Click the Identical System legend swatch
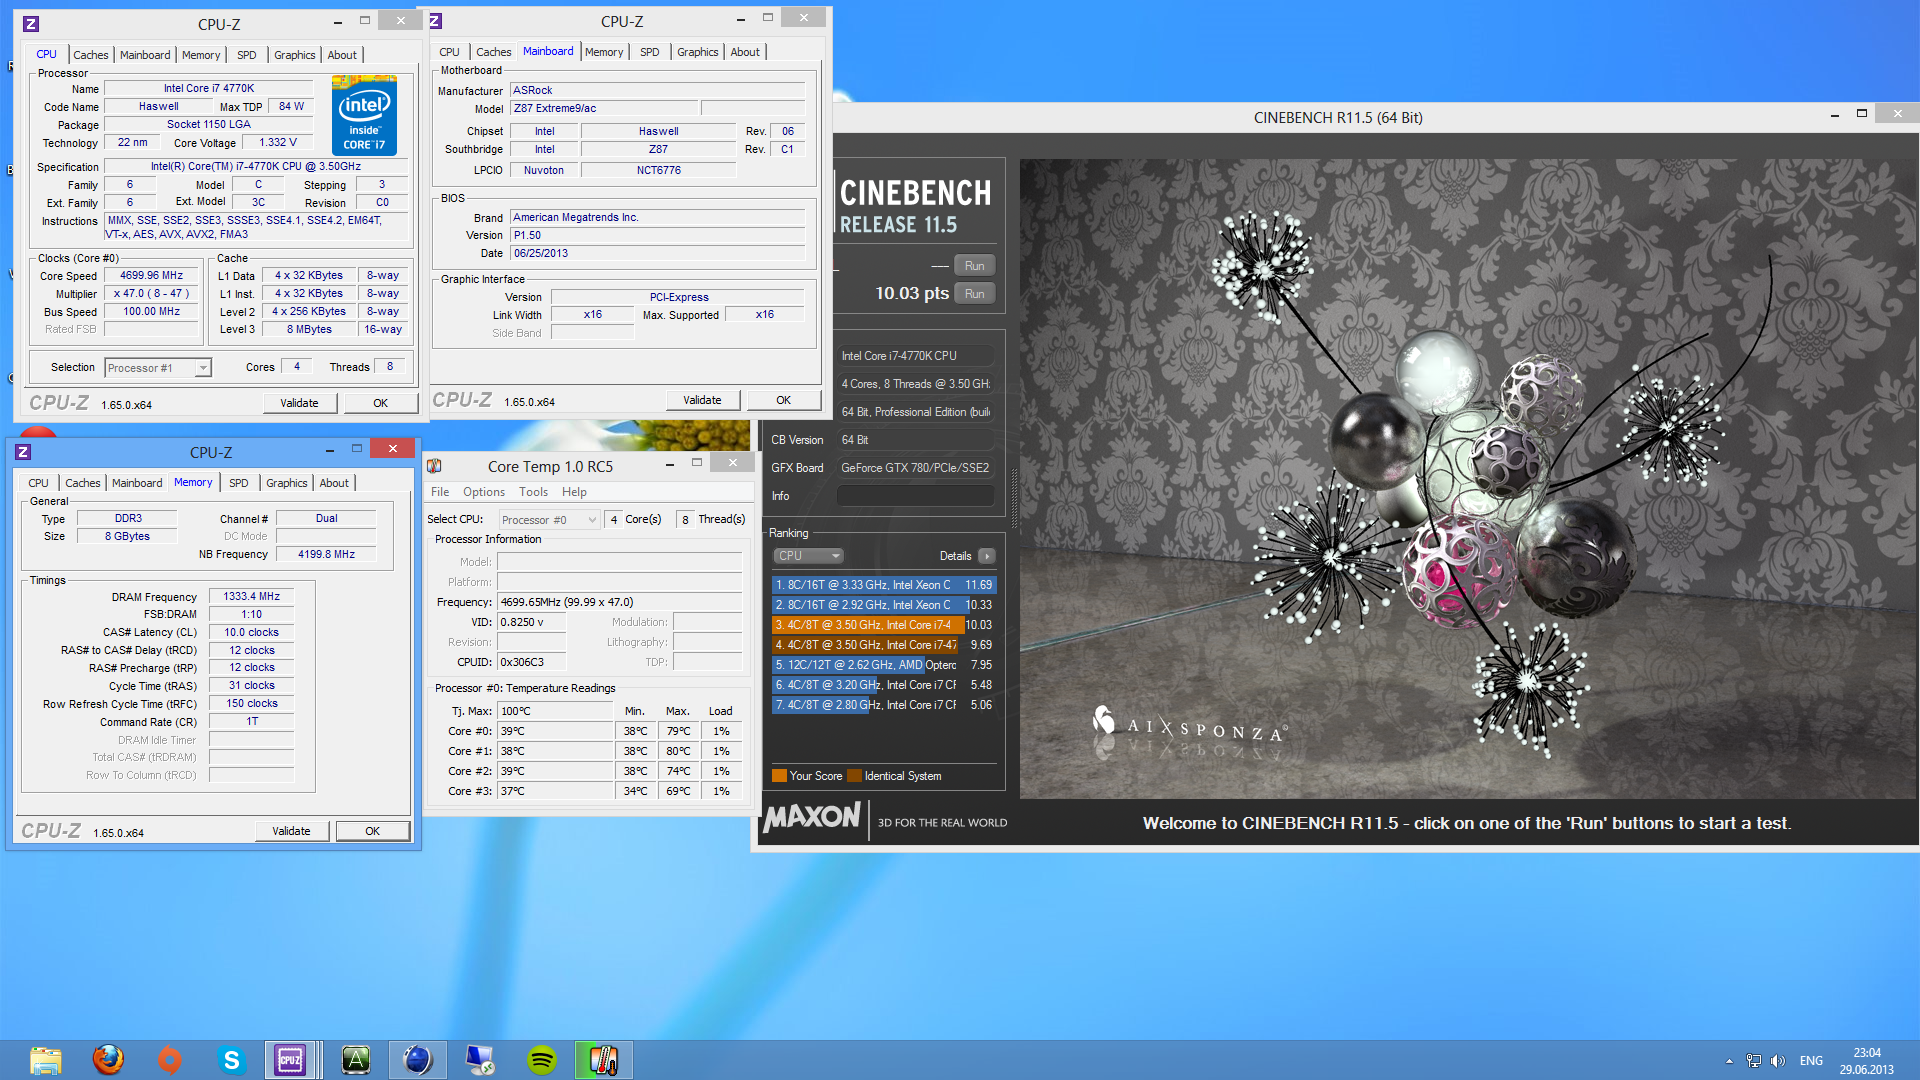 tap(854, 776)
